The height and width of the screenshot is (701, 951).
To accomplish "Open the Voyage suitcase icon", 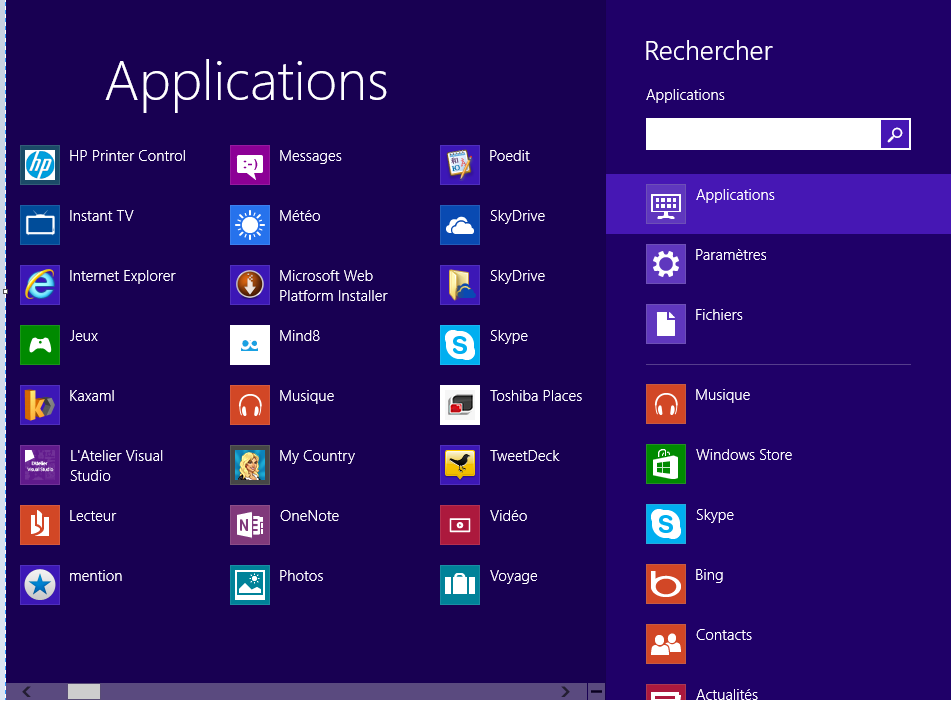I will click(460, 585).
